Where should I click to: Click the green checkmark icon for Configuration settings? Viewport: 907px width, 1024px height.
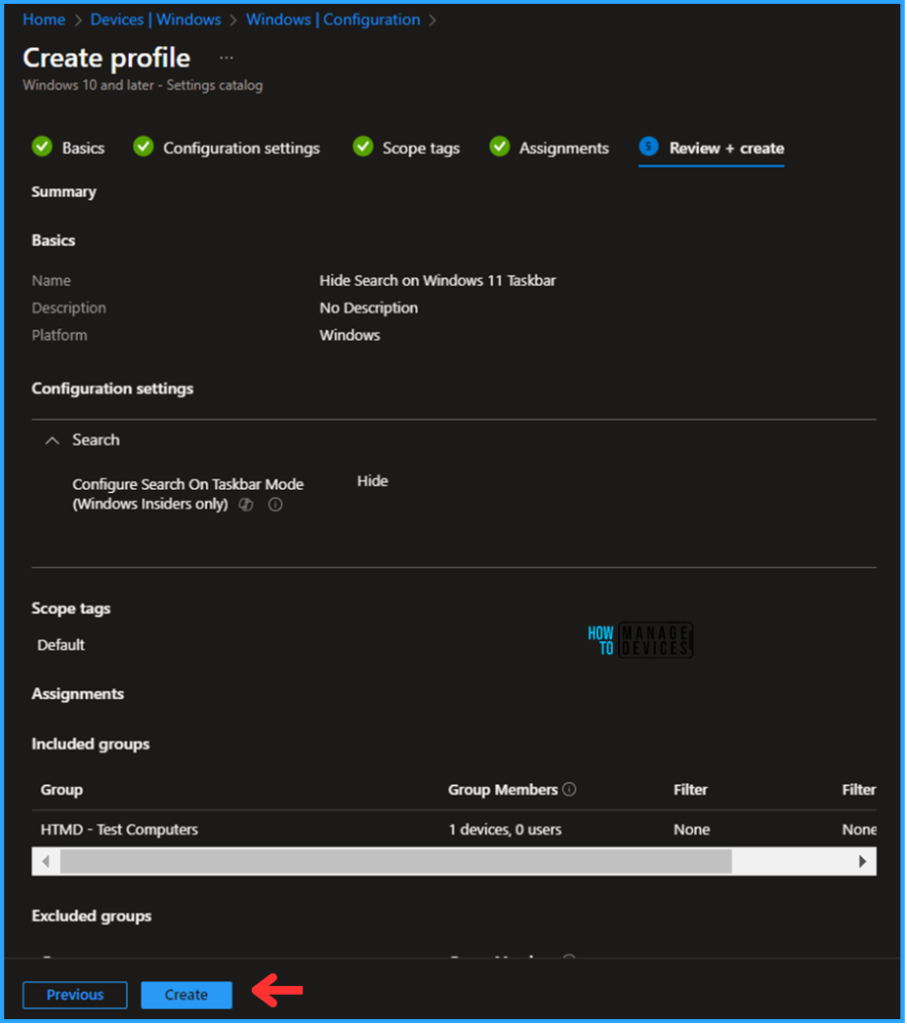click(x=144, y=147)
